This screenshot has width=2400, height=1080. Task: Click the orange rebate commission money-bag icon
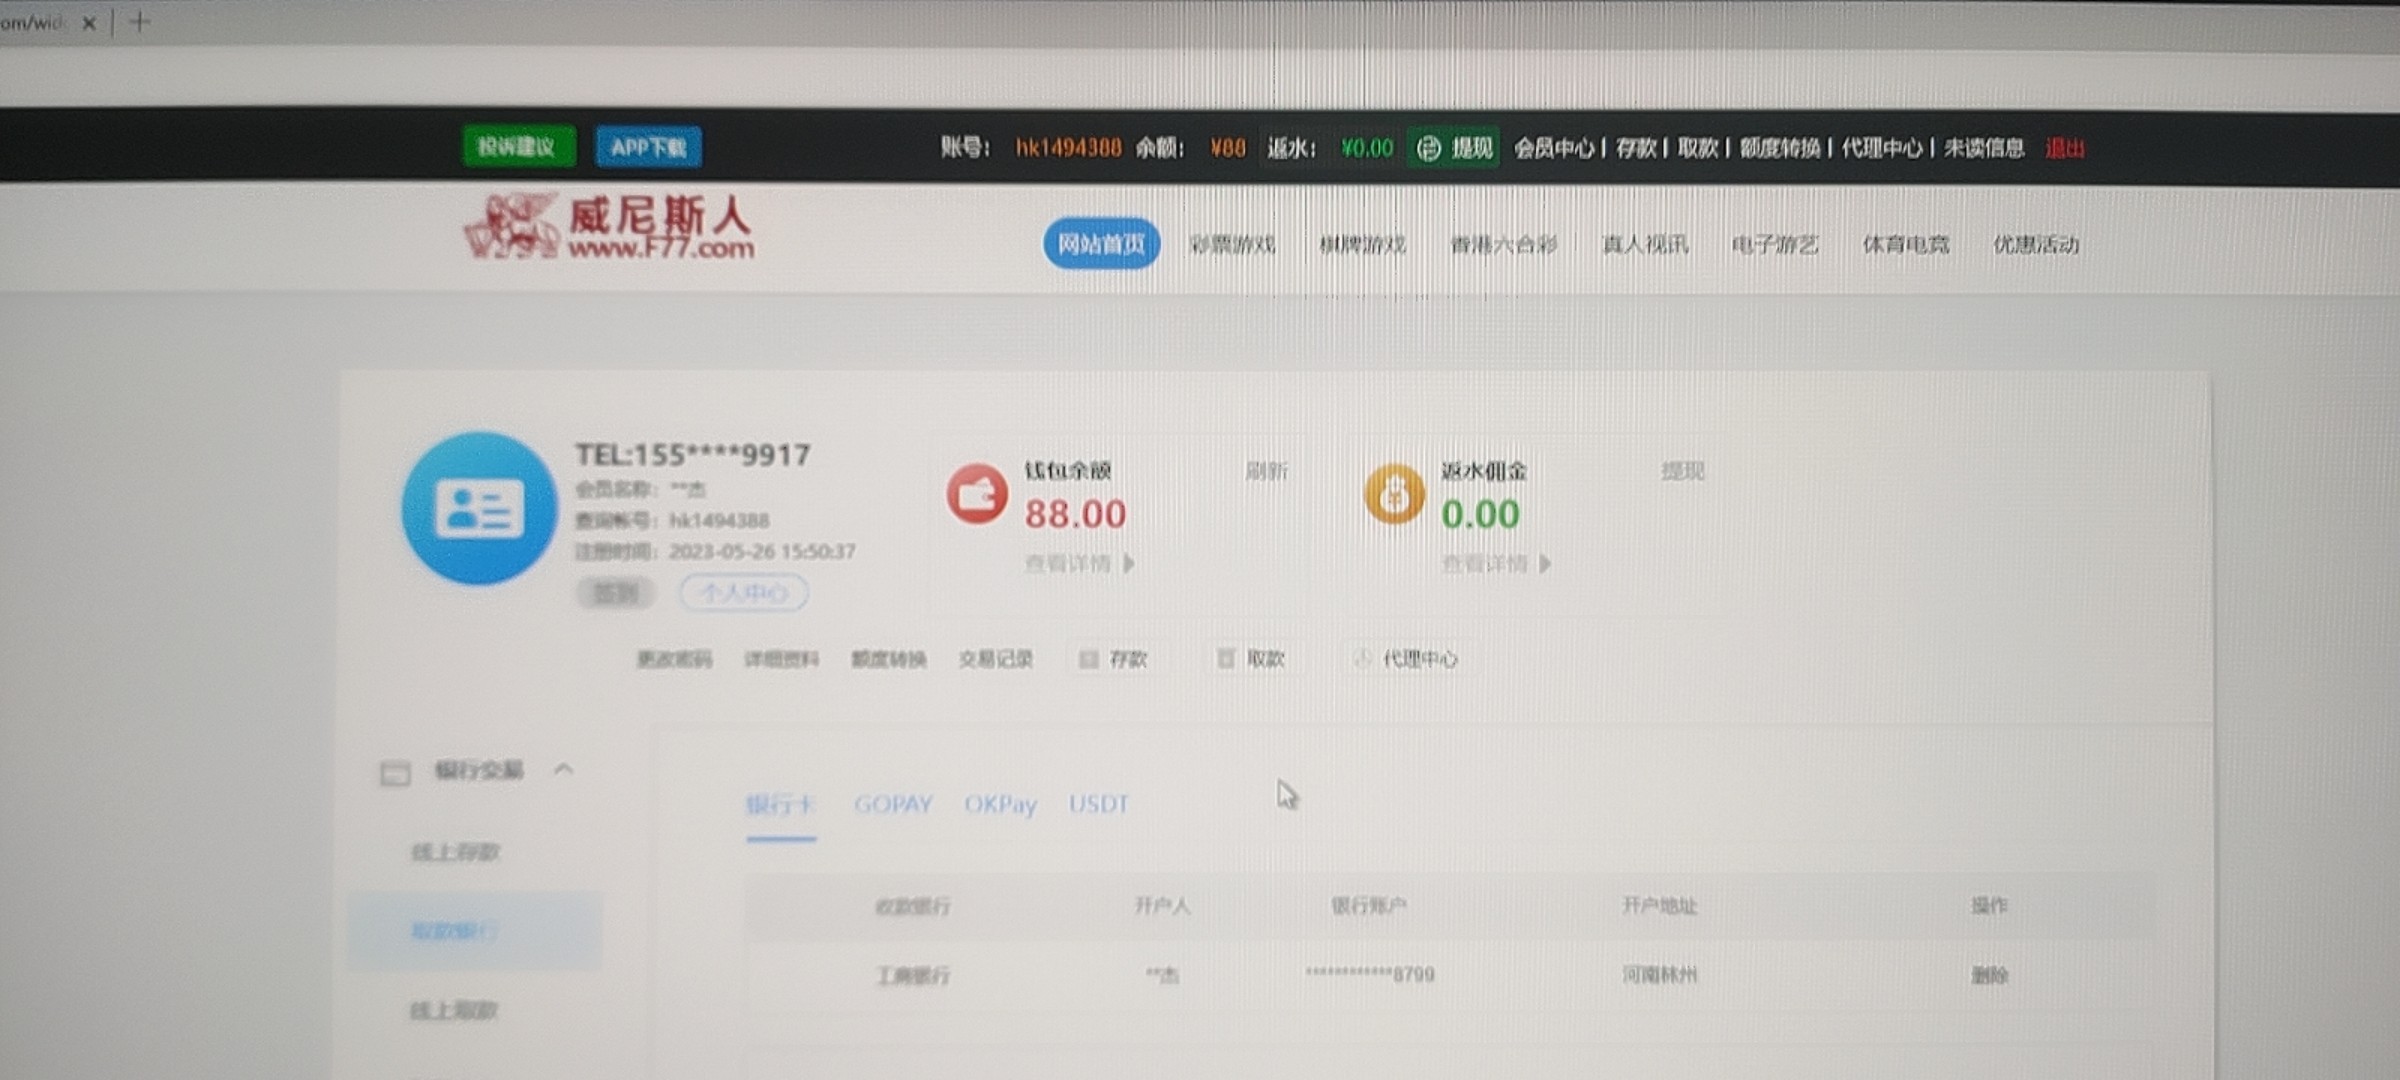tap(1394, 494)
